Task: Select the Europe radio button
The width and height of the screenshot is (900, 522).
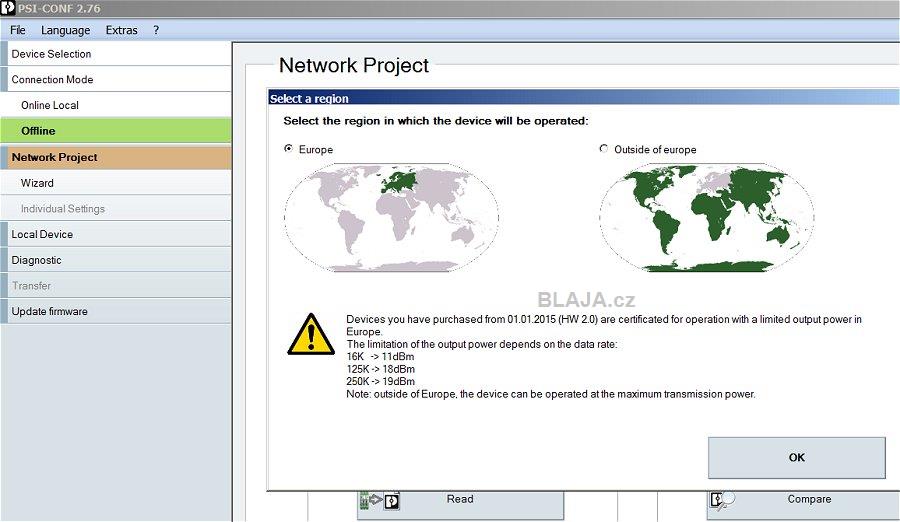Action: click(x=289, y=149)
